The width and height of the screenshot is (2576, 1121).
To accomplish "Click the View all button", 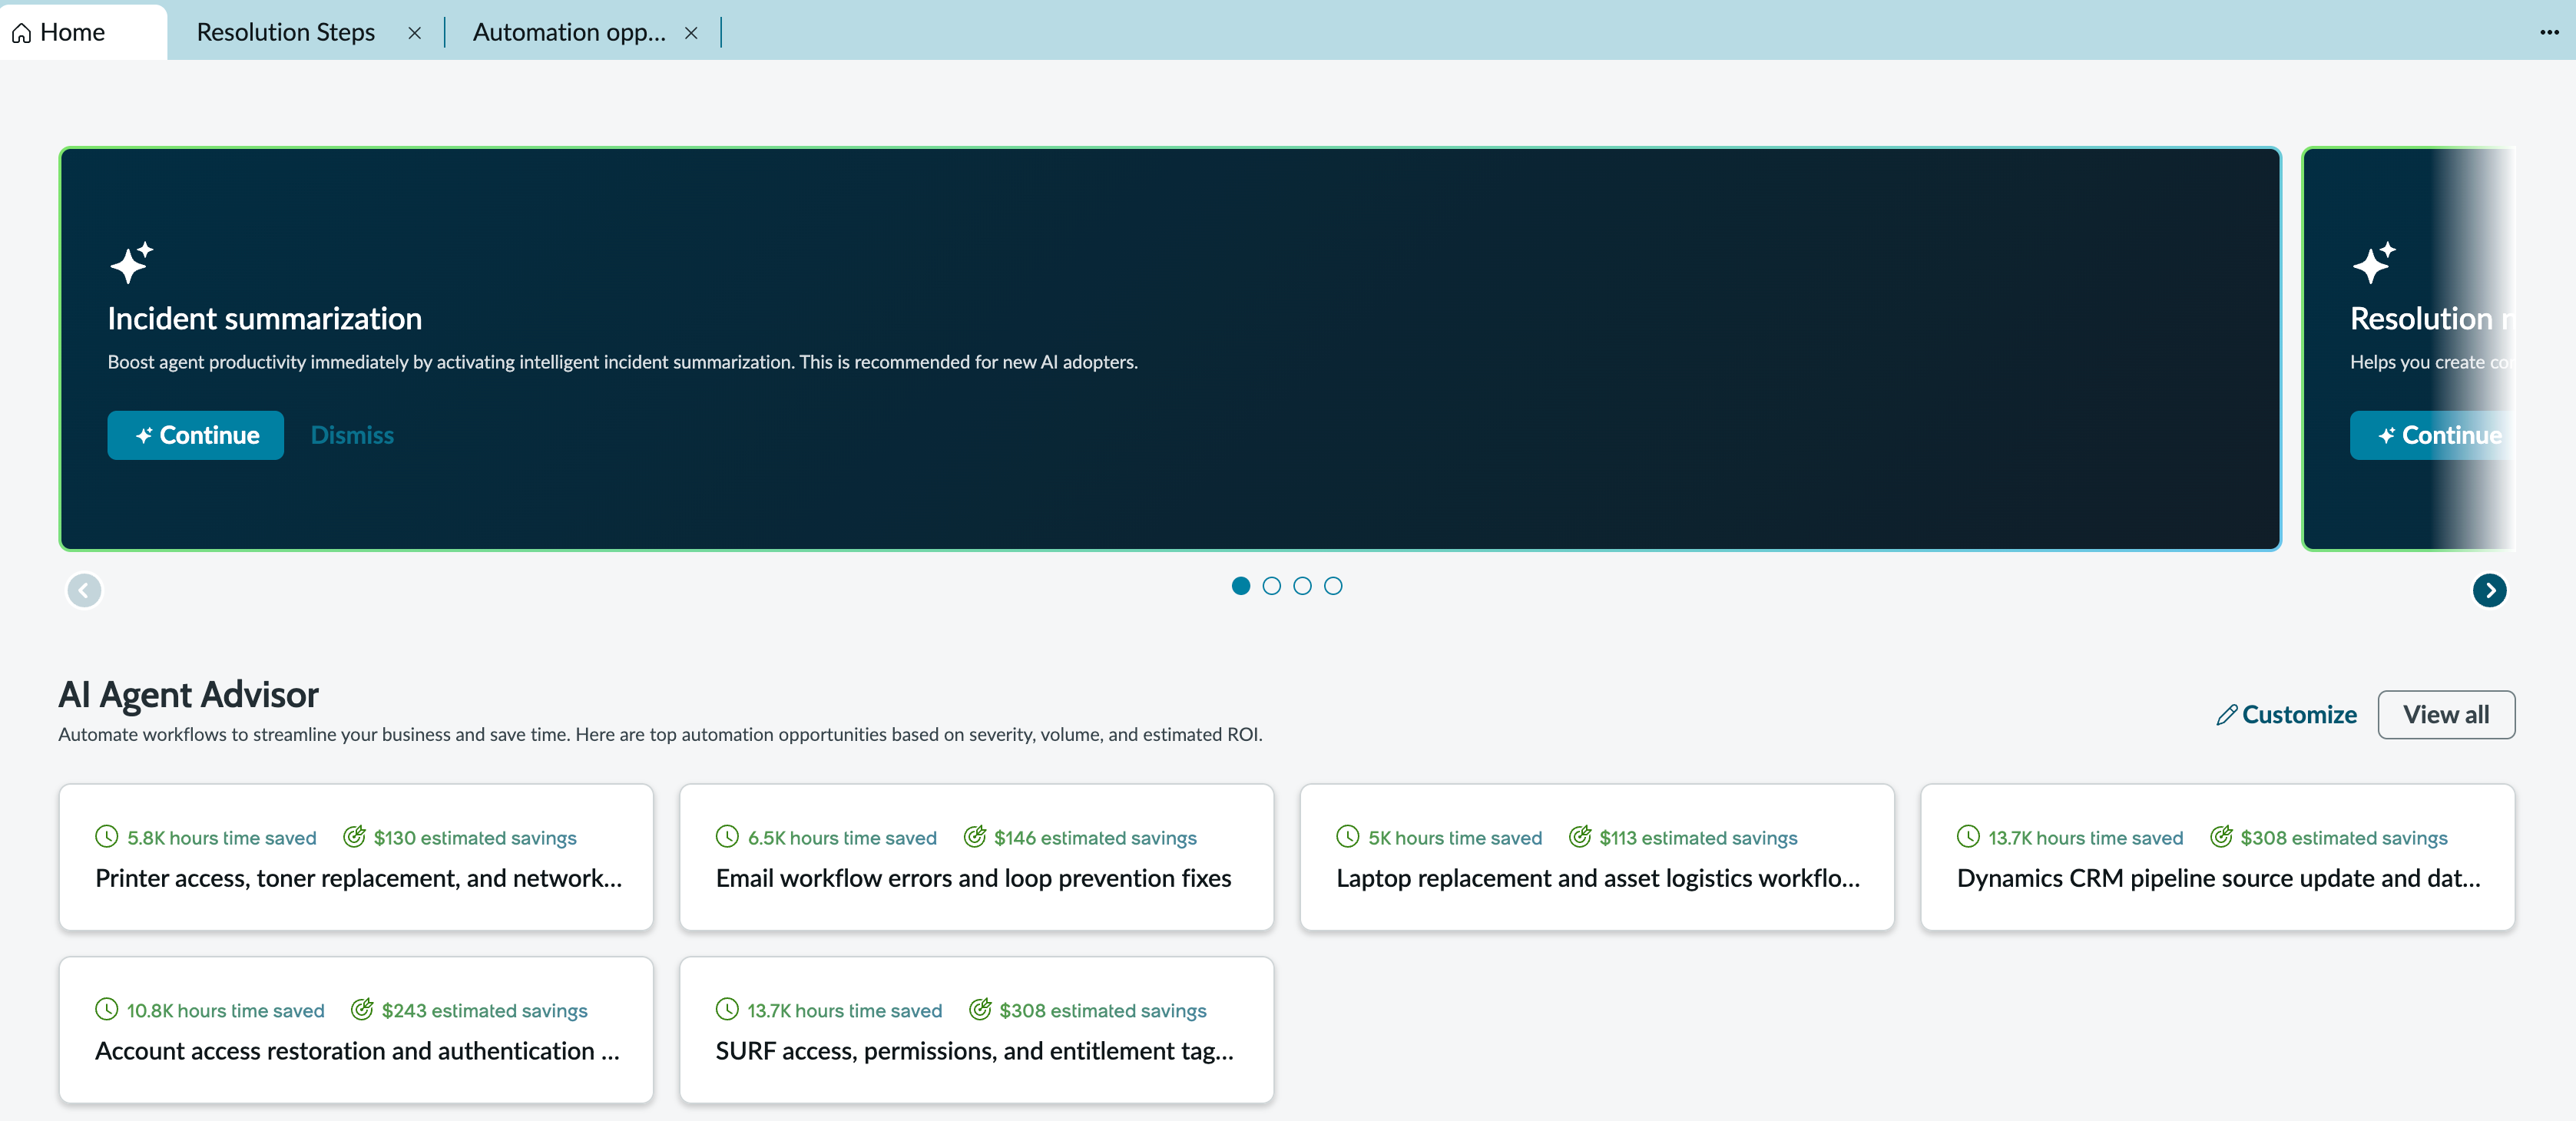I will (x=2446, y=714).
